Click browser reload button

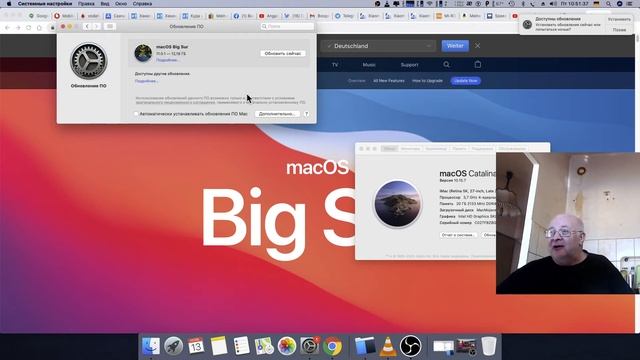pos(29,28)
